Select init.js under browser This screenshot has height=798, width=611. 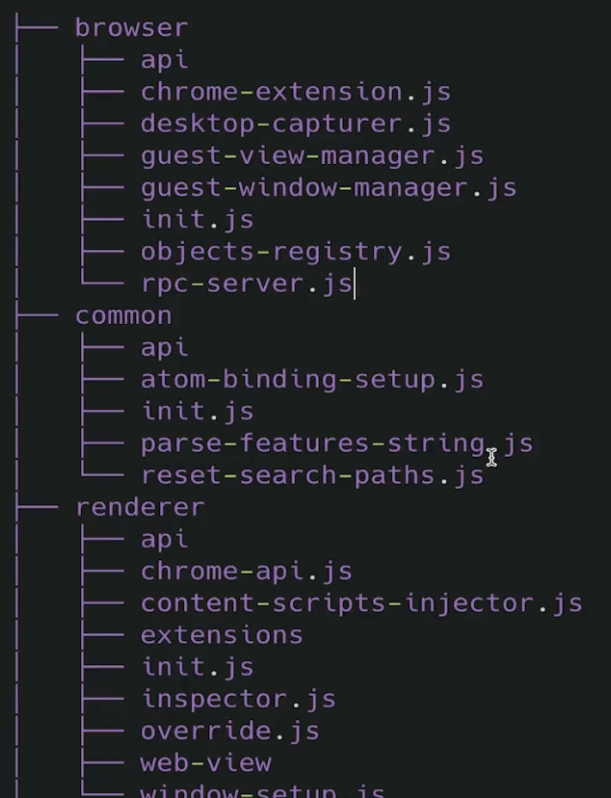pyautogui.click(x=197, y=220)
